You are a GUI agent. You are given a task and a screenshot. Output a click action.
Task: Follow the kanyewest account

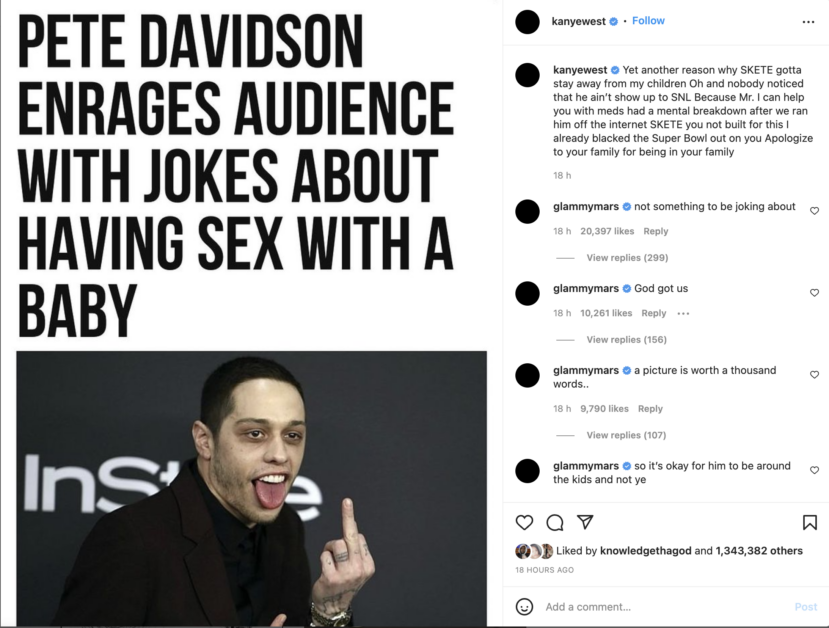coord(648,21)
